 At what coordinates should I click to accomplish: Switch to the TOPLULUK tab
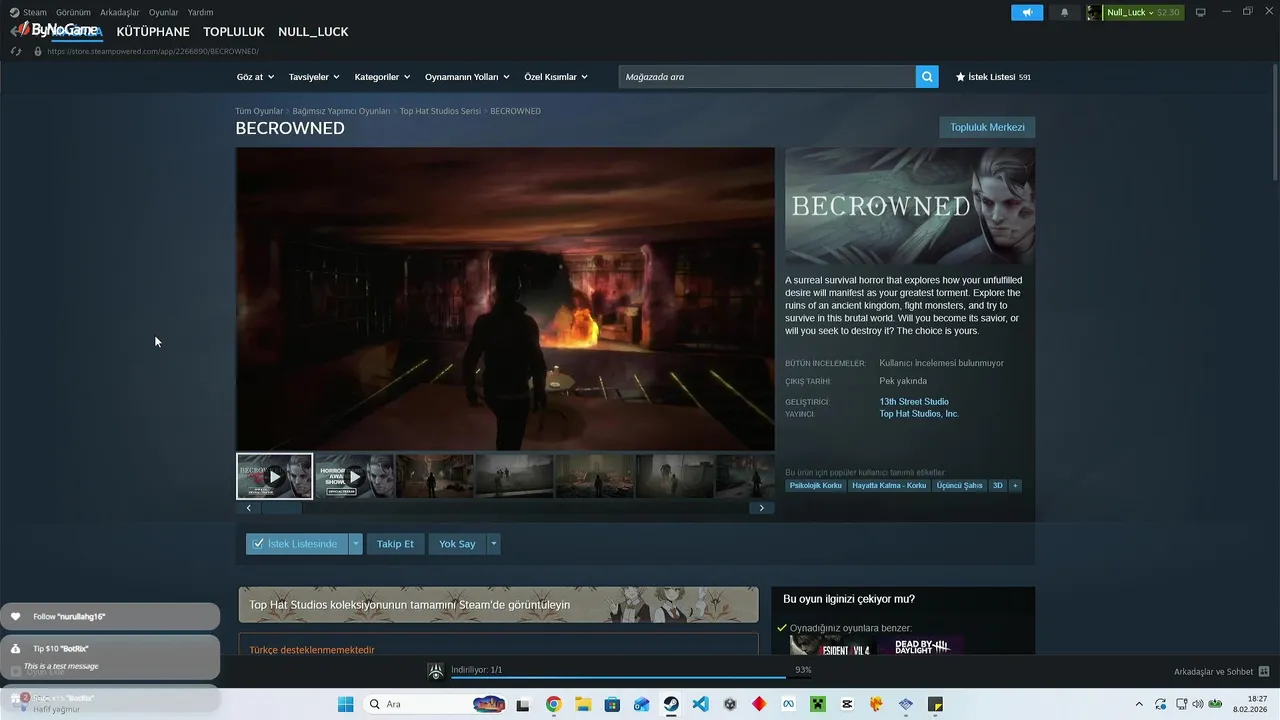pos(234,31)
